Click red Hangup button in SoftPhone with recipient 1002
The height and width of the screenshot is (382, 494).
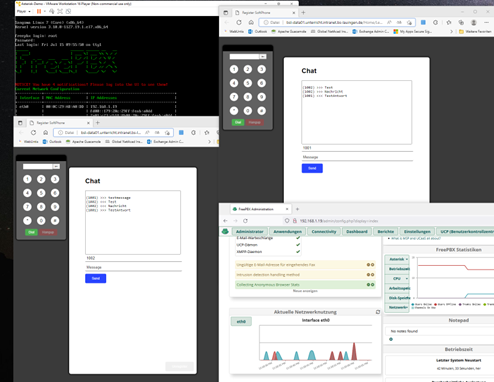(x=48, y=232)
